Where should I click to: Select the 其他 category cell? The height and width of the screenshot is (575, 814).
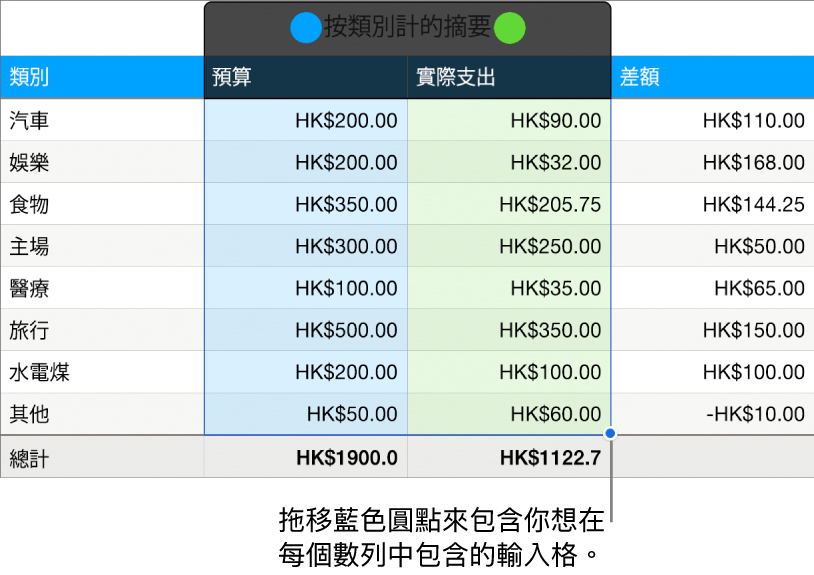pos(102,414)
